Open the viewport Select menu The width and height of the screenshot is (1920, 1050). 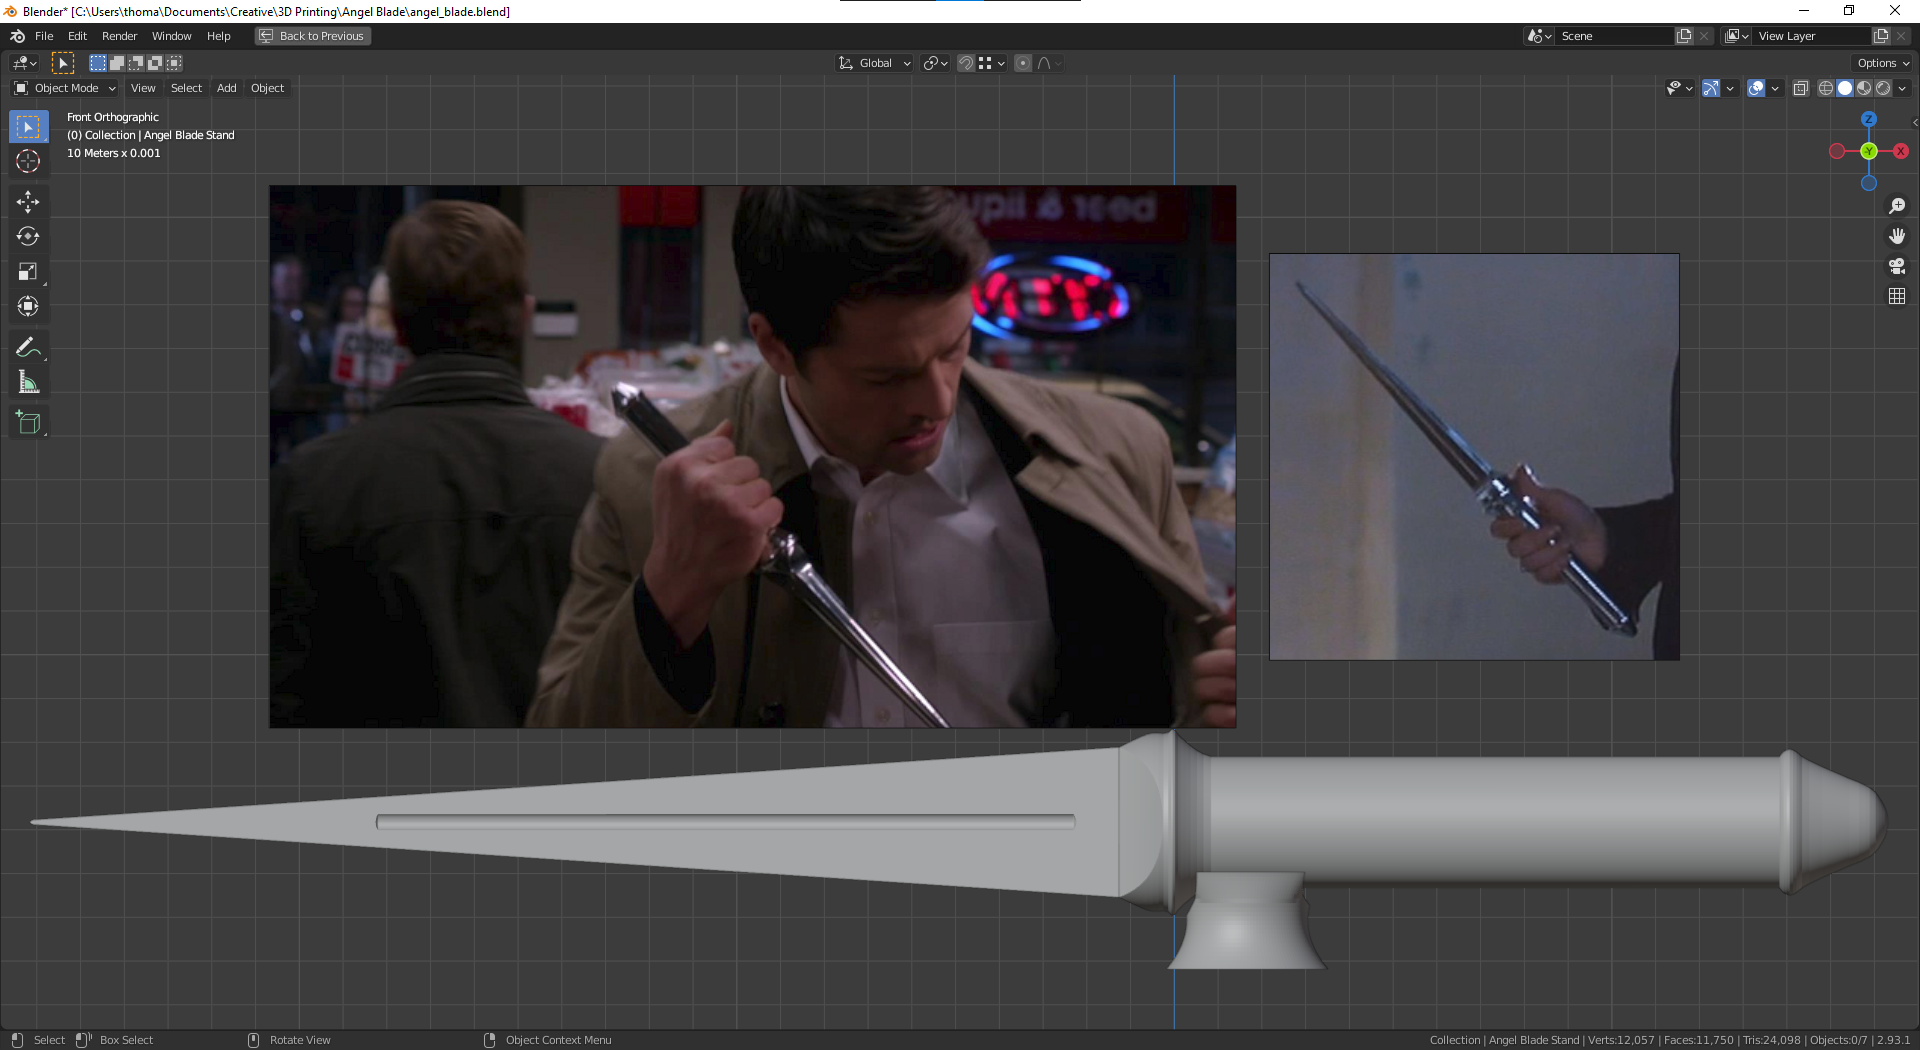pyautogui.click(x=186, y=88)
